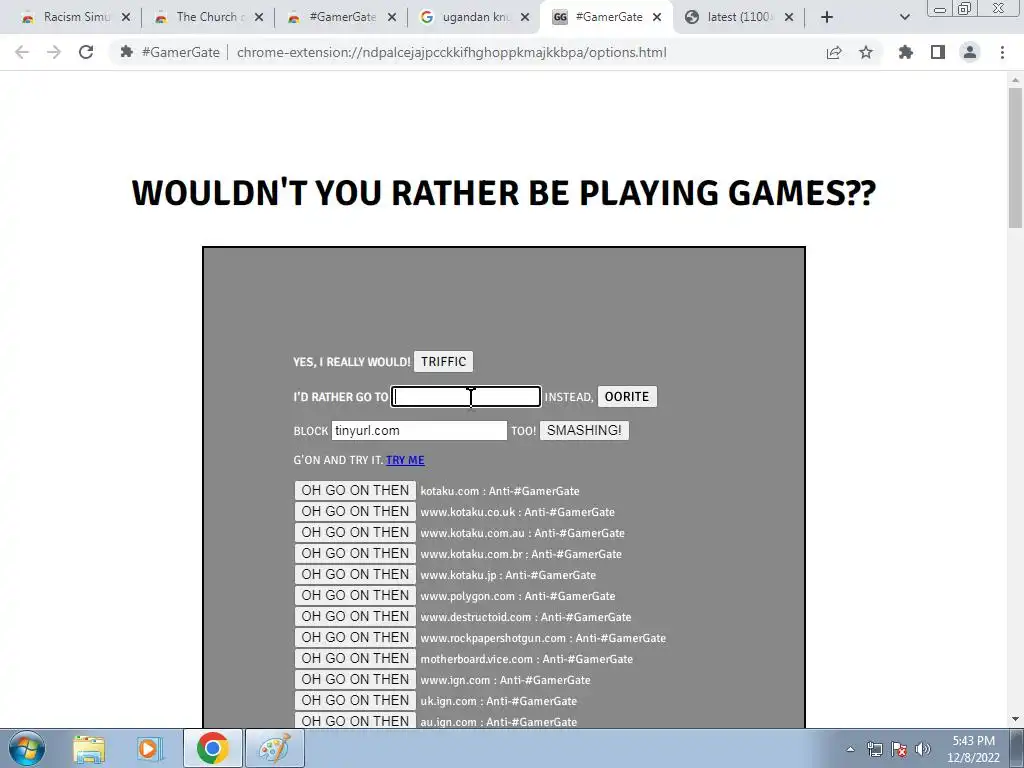Click the browser back arrow
Screen dimensions: 1024x768
click(x=22, y=52)
